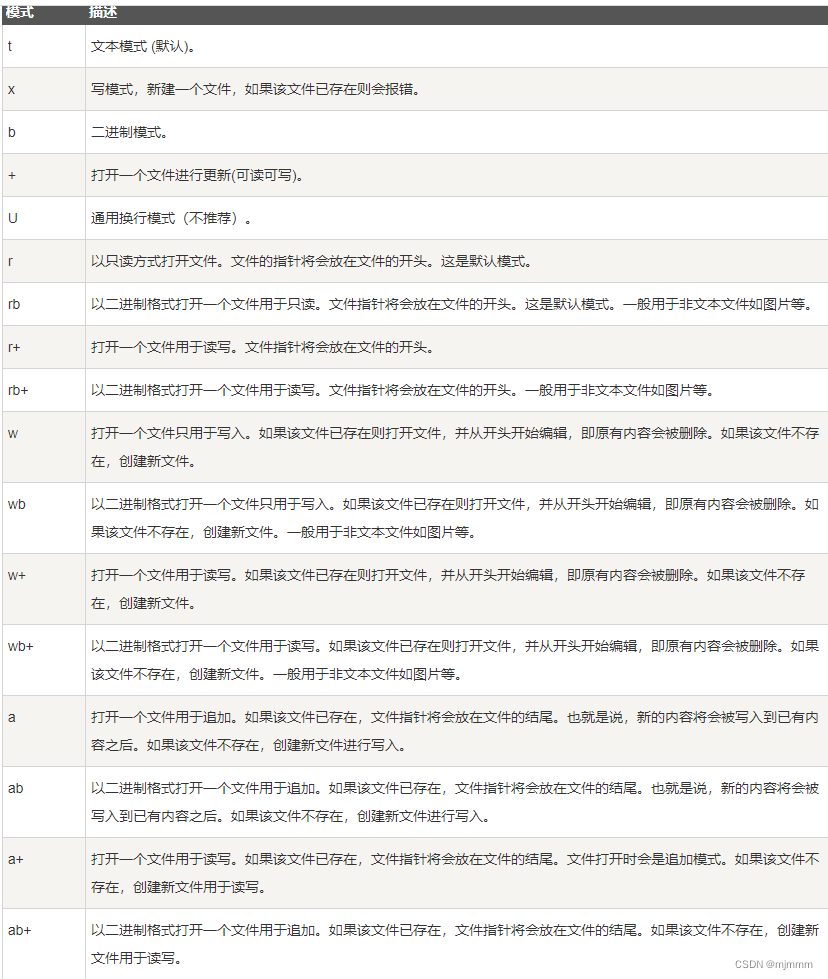Select the 'rb+' mode cell
This screenshot has height=979, width=828.
pyautogui.click(x=44, y=390)
